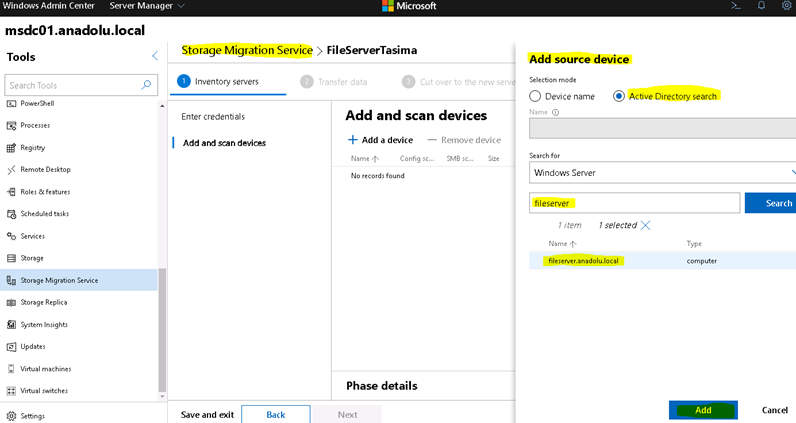
Task: Click the Type column header in results
Action: [694, 244]
